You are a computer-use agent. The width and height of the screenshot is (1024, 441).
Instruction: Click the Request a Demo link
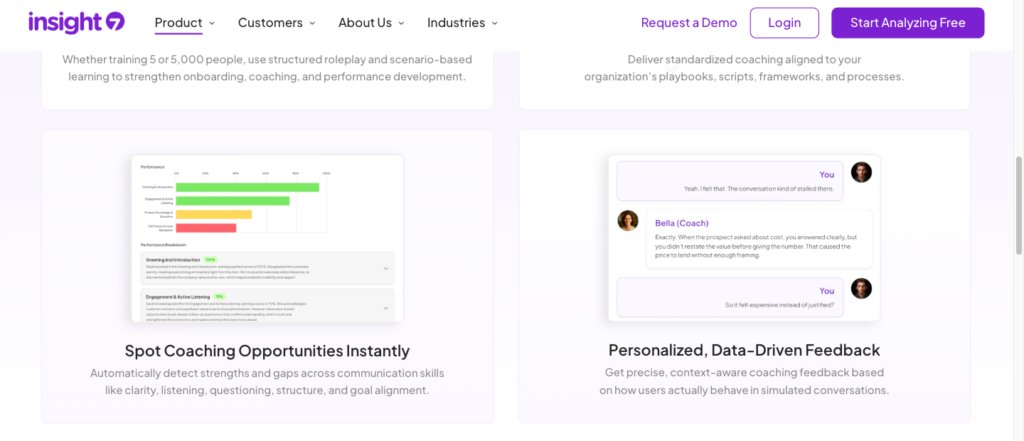689,22
